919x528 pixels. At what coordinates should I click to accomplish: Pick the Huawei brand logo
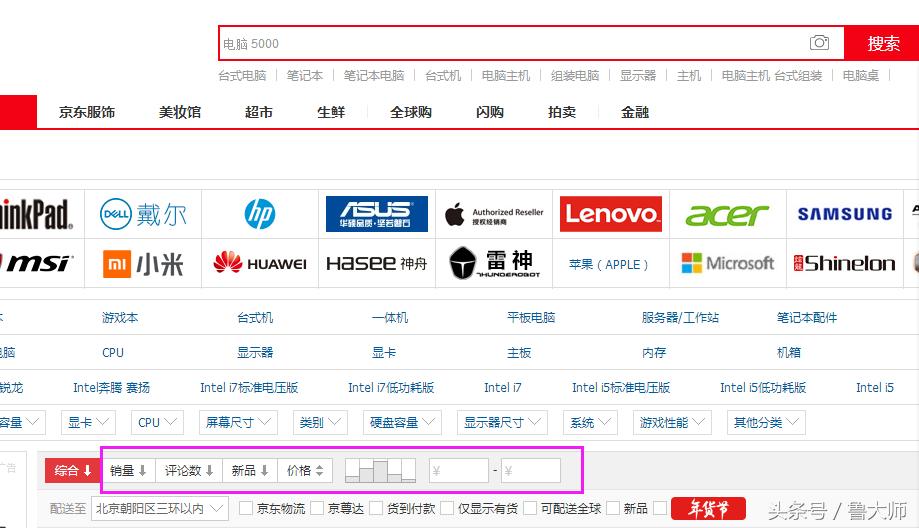click(260, 263)
